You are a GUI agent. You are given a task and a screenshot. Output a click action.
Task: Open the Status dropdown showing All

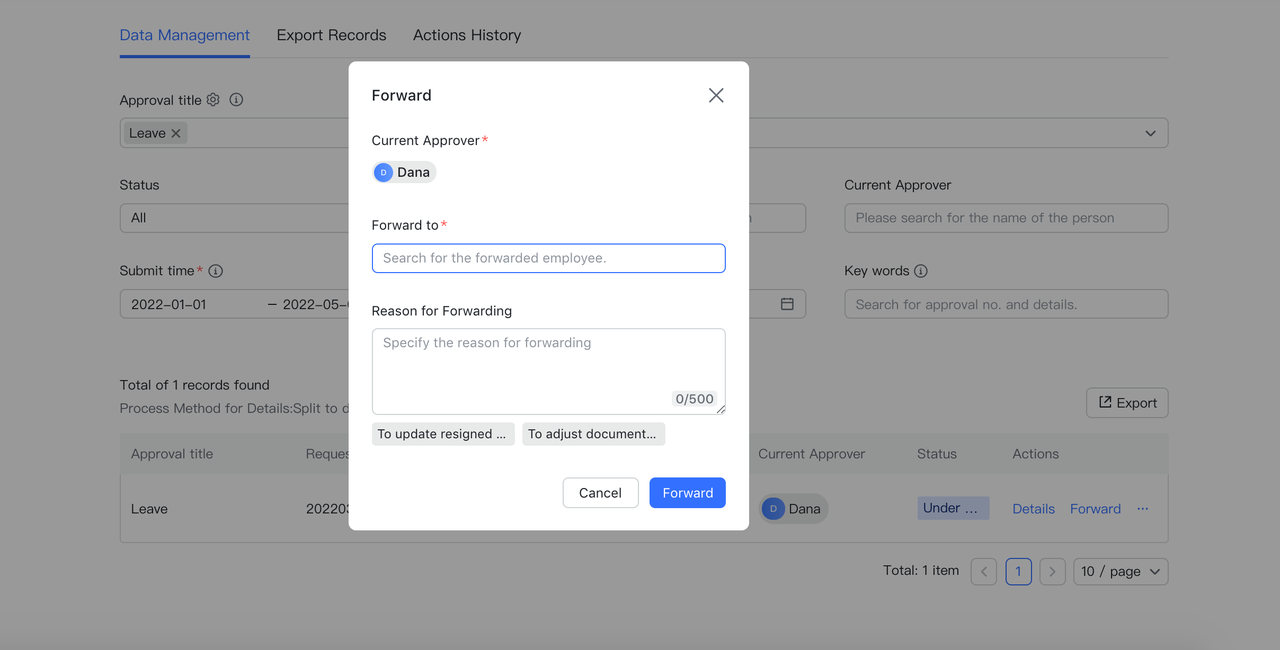(235, 218)
